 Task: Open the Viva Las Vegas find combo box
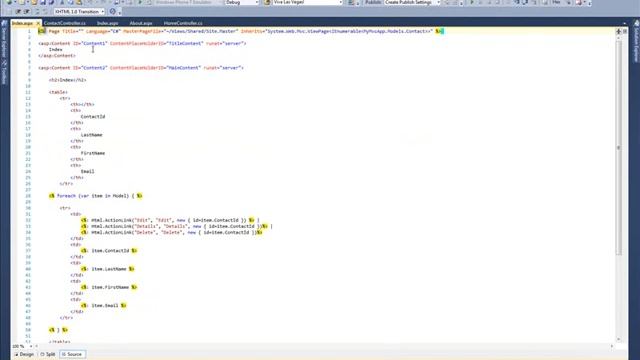pos(307,2)
